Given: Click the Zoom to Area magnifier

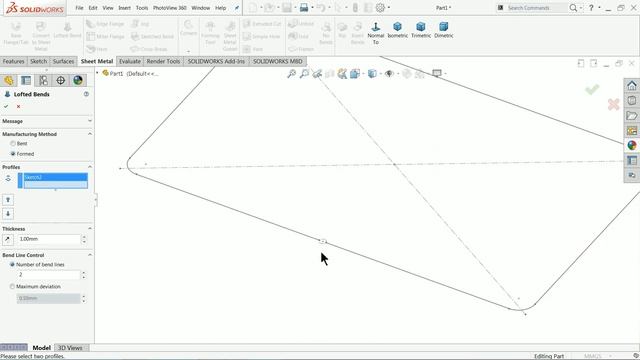Looking at the screenshot, I should [x=304, y=73].
